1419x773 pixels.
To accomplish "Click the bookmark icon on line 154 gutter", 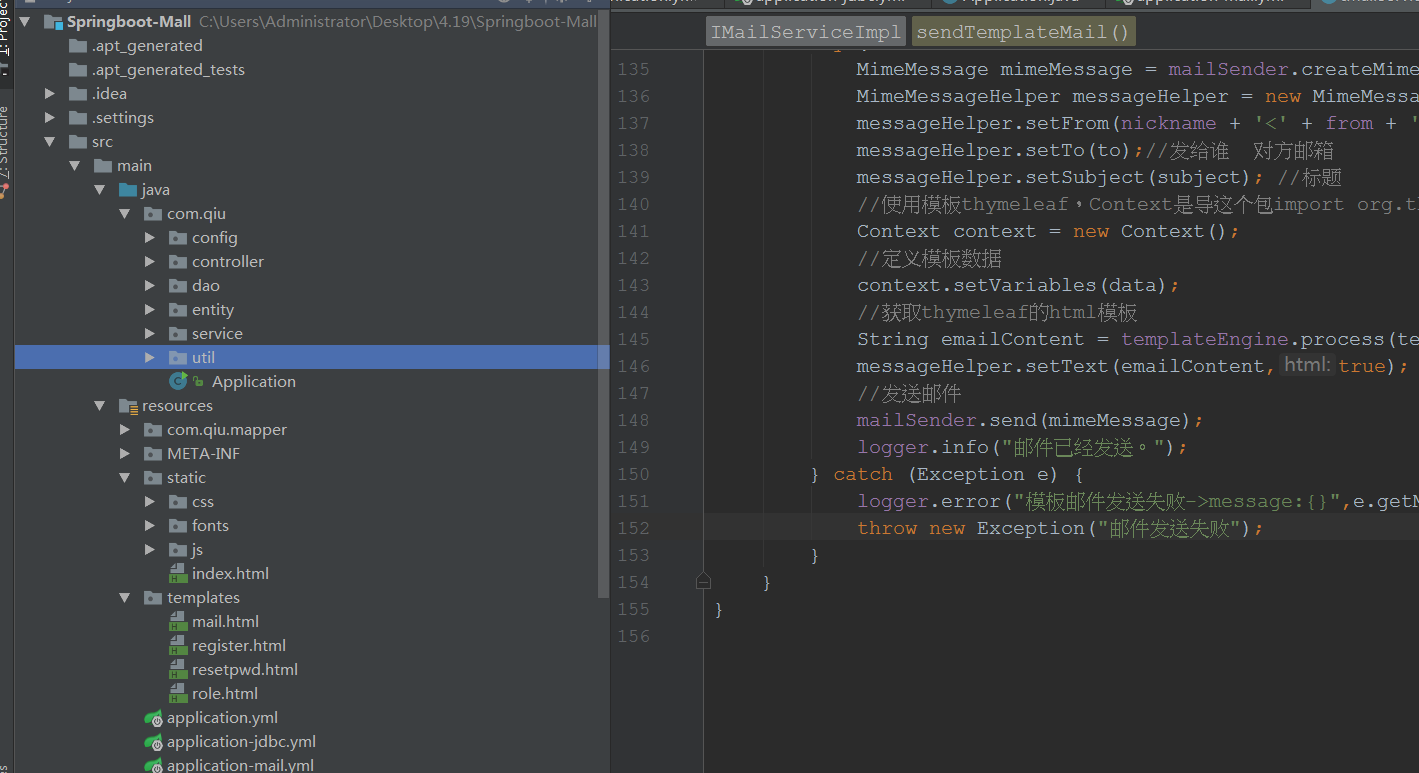I will point(703,580).
